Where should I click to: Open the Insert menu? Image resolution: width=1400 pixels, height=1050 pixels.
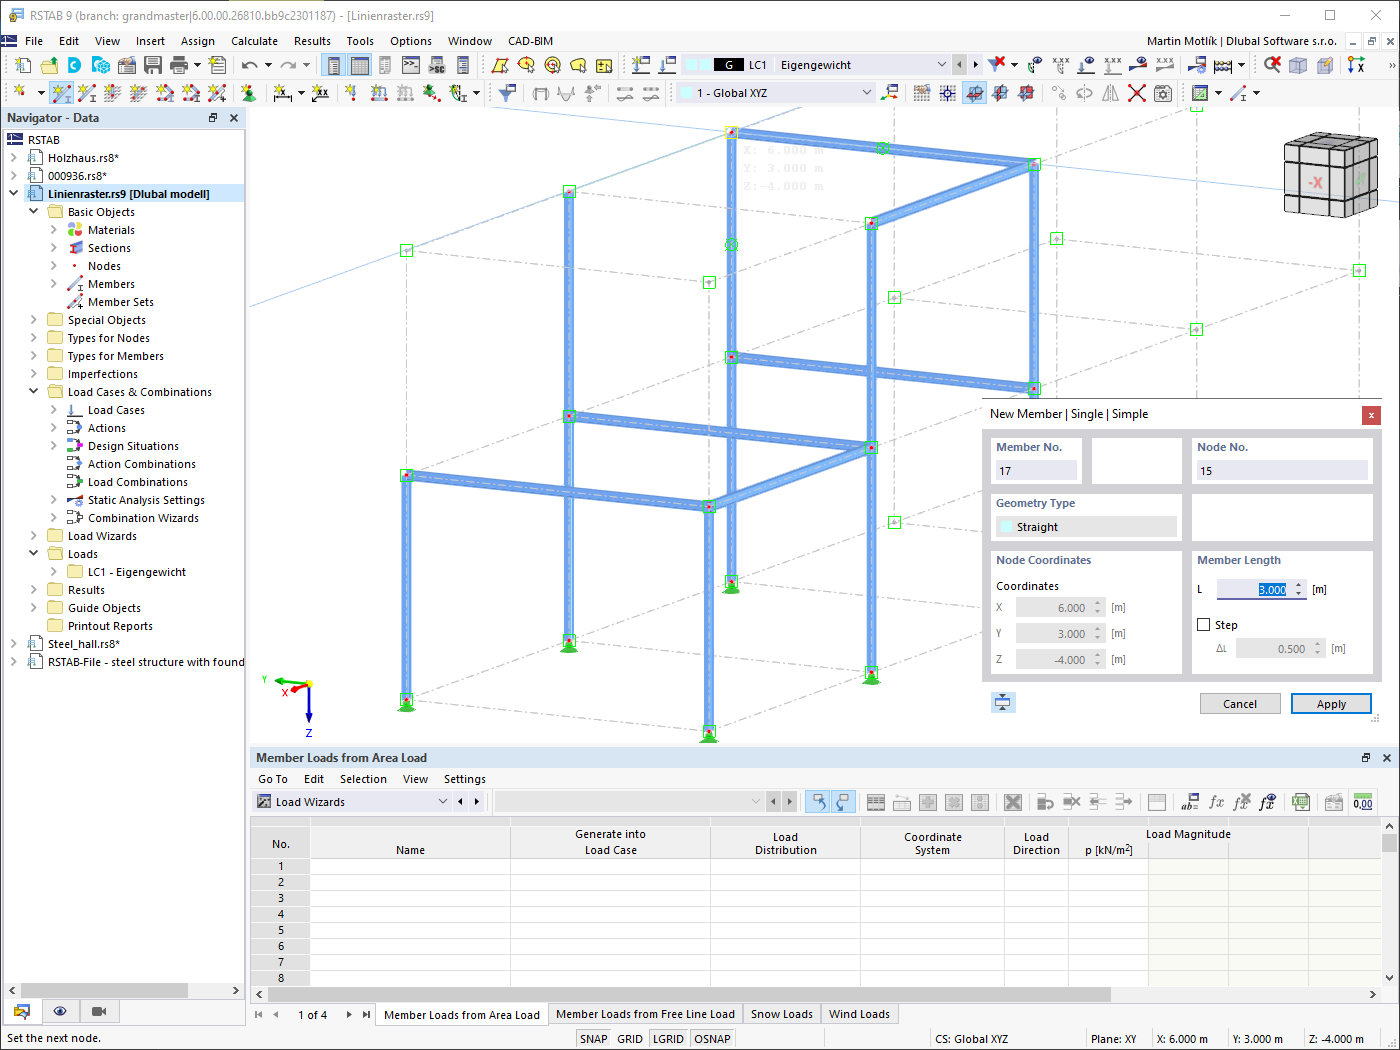150,41
